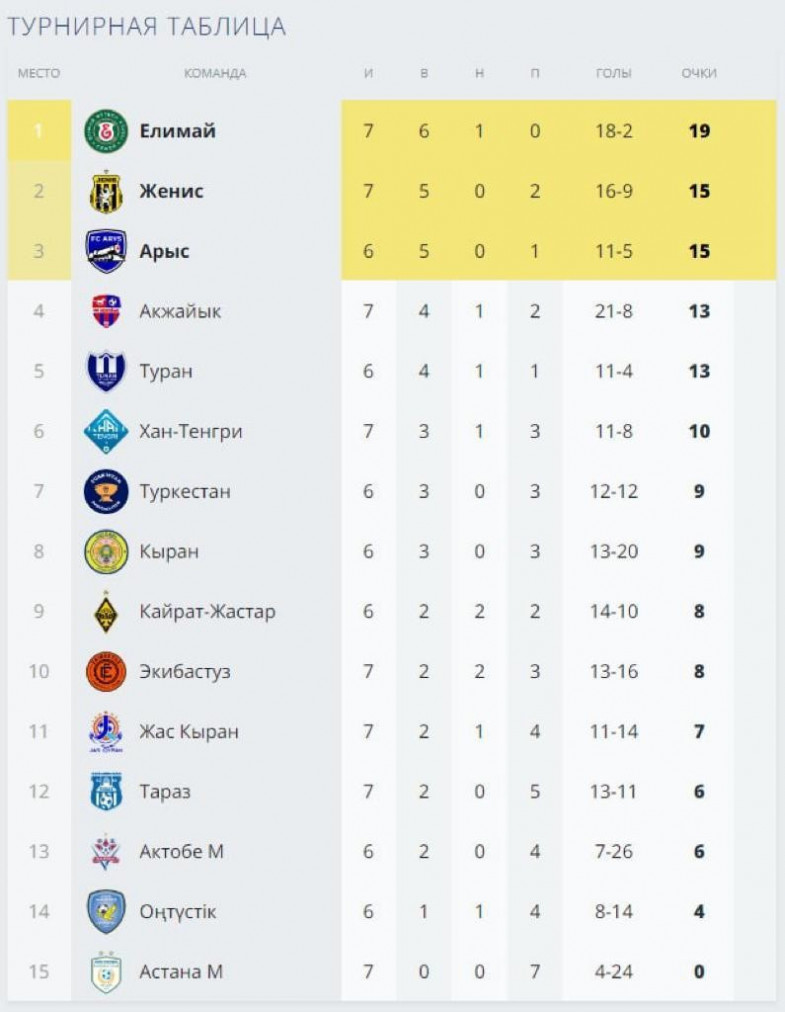Open the FC Арыс club logo
785x1012 pixels.
point(106,251)
